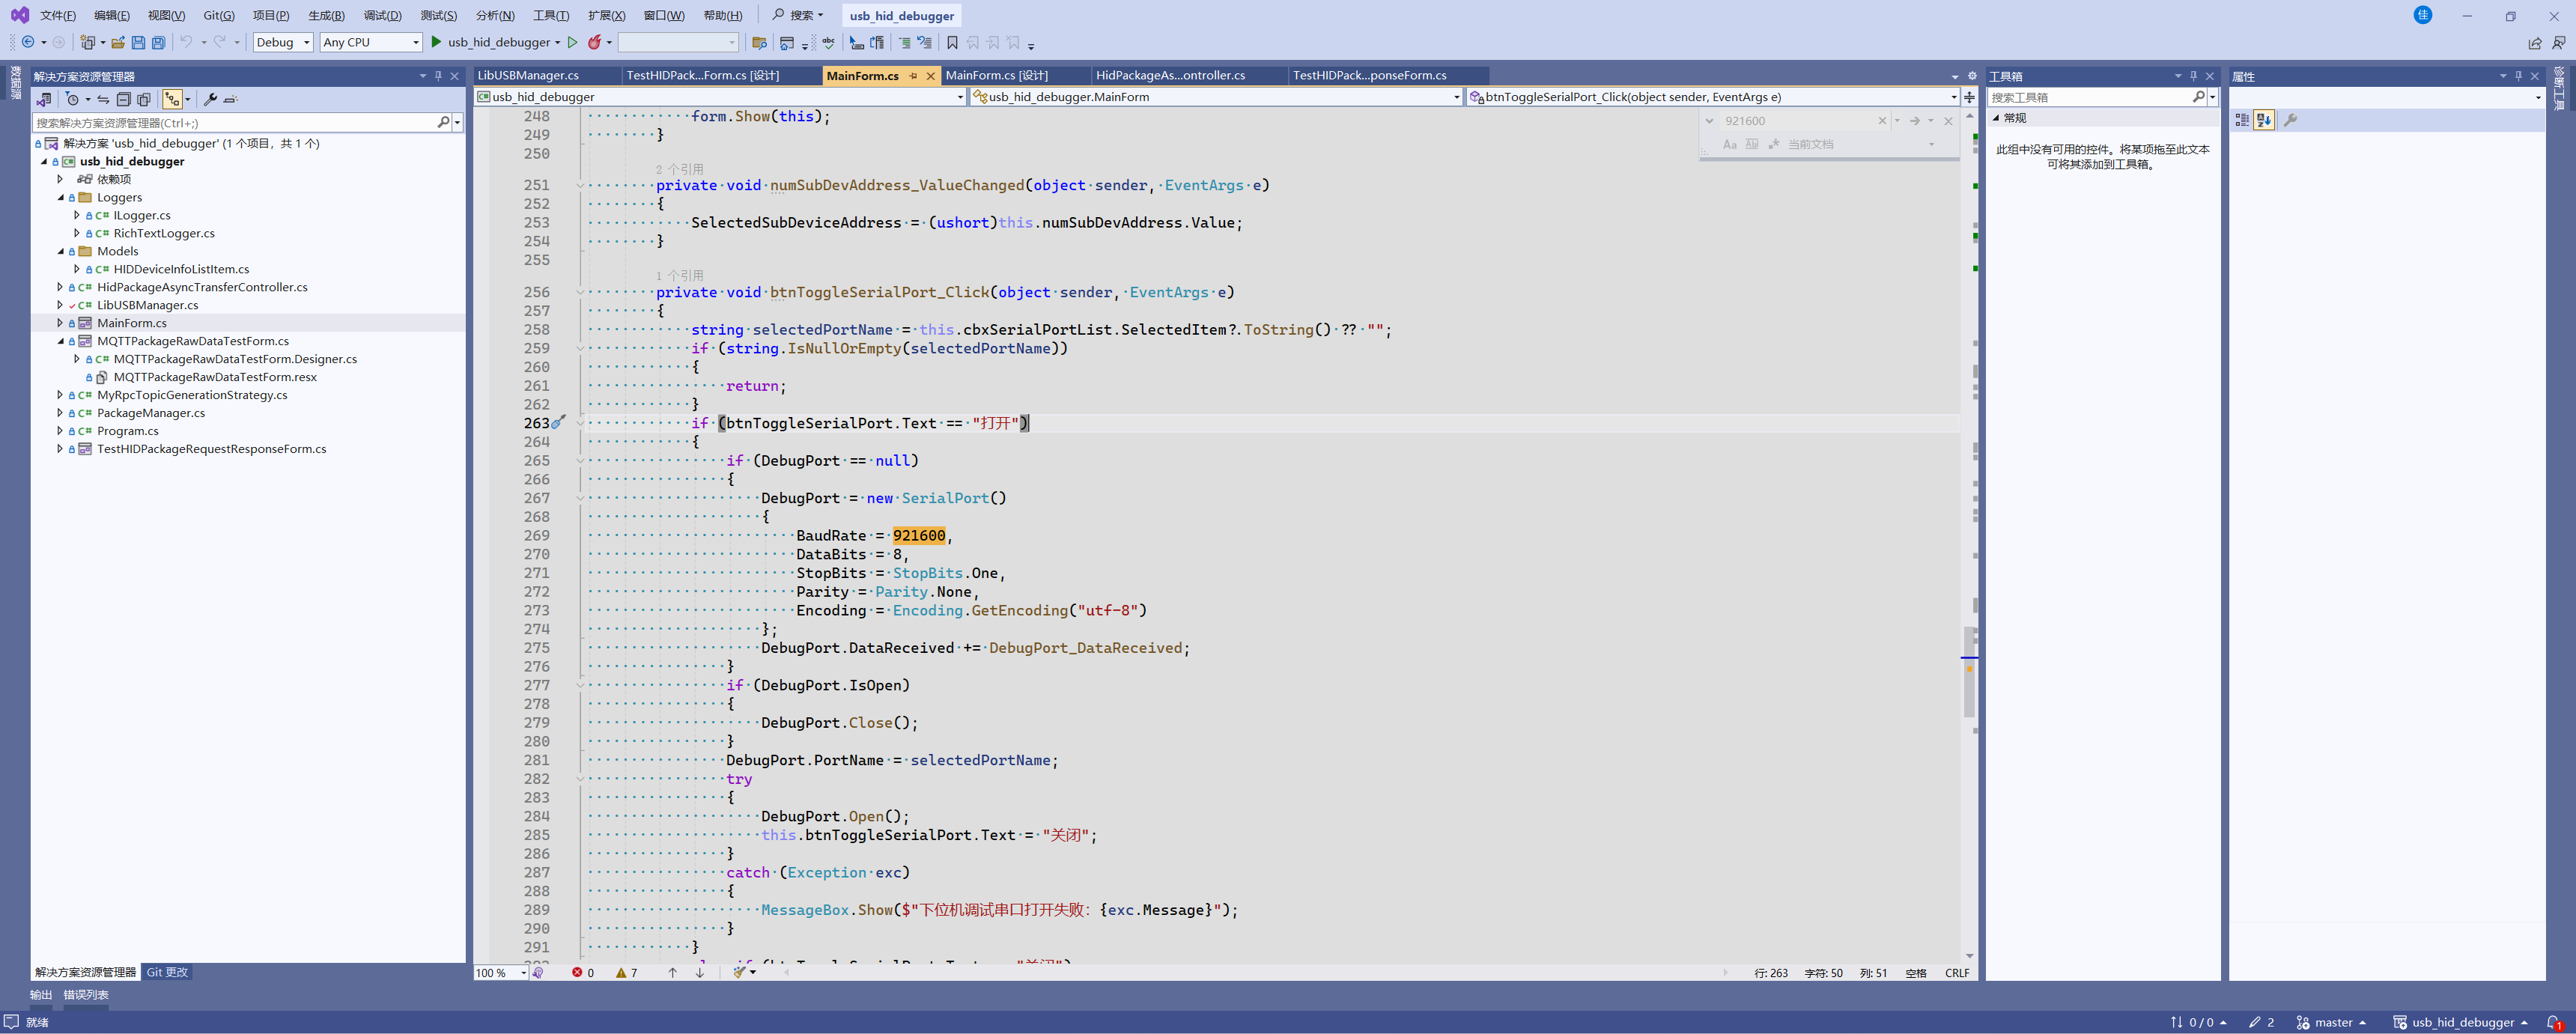
Task: Toggle Track Active Item in Solution Explorer toolbar
Action: tap(172, 99)
